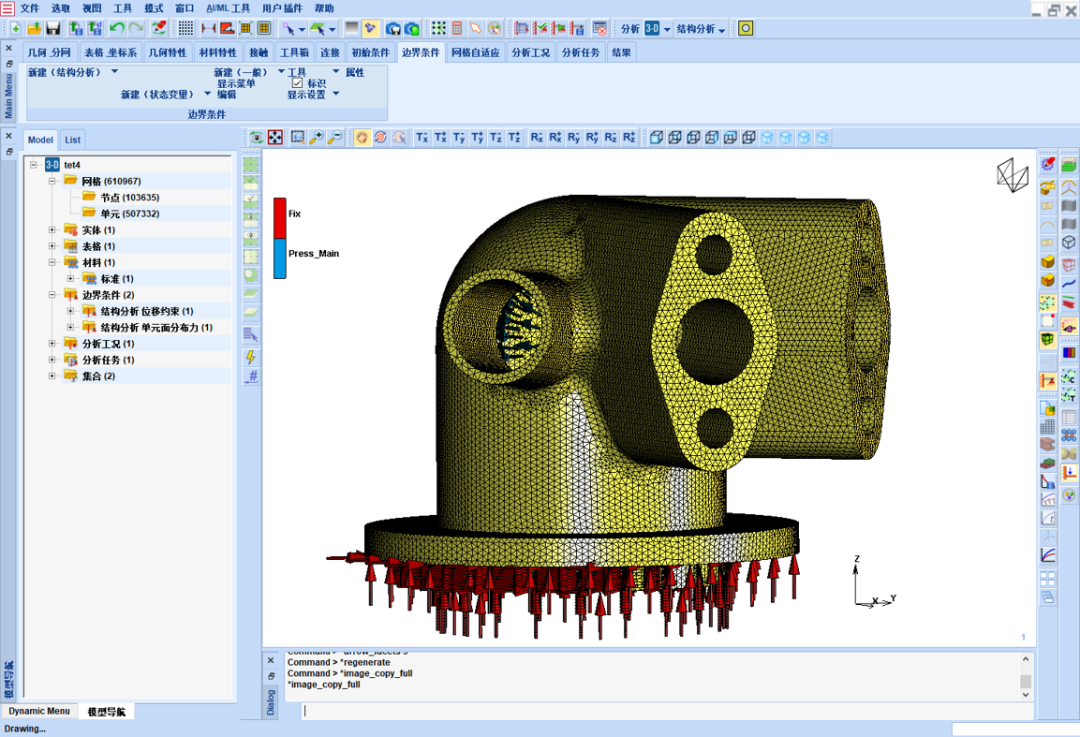1080x737 pixels.
Task: Toggle the 标识 checkbox
Action: coord(298,83)
